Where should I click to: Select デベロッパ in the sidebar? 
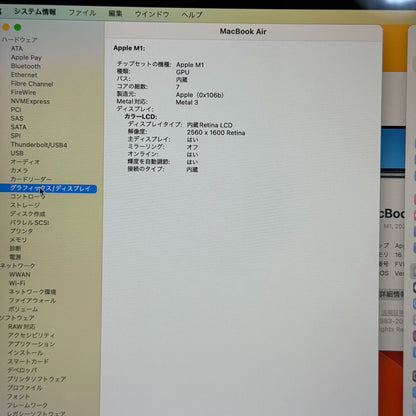point(23,370)
